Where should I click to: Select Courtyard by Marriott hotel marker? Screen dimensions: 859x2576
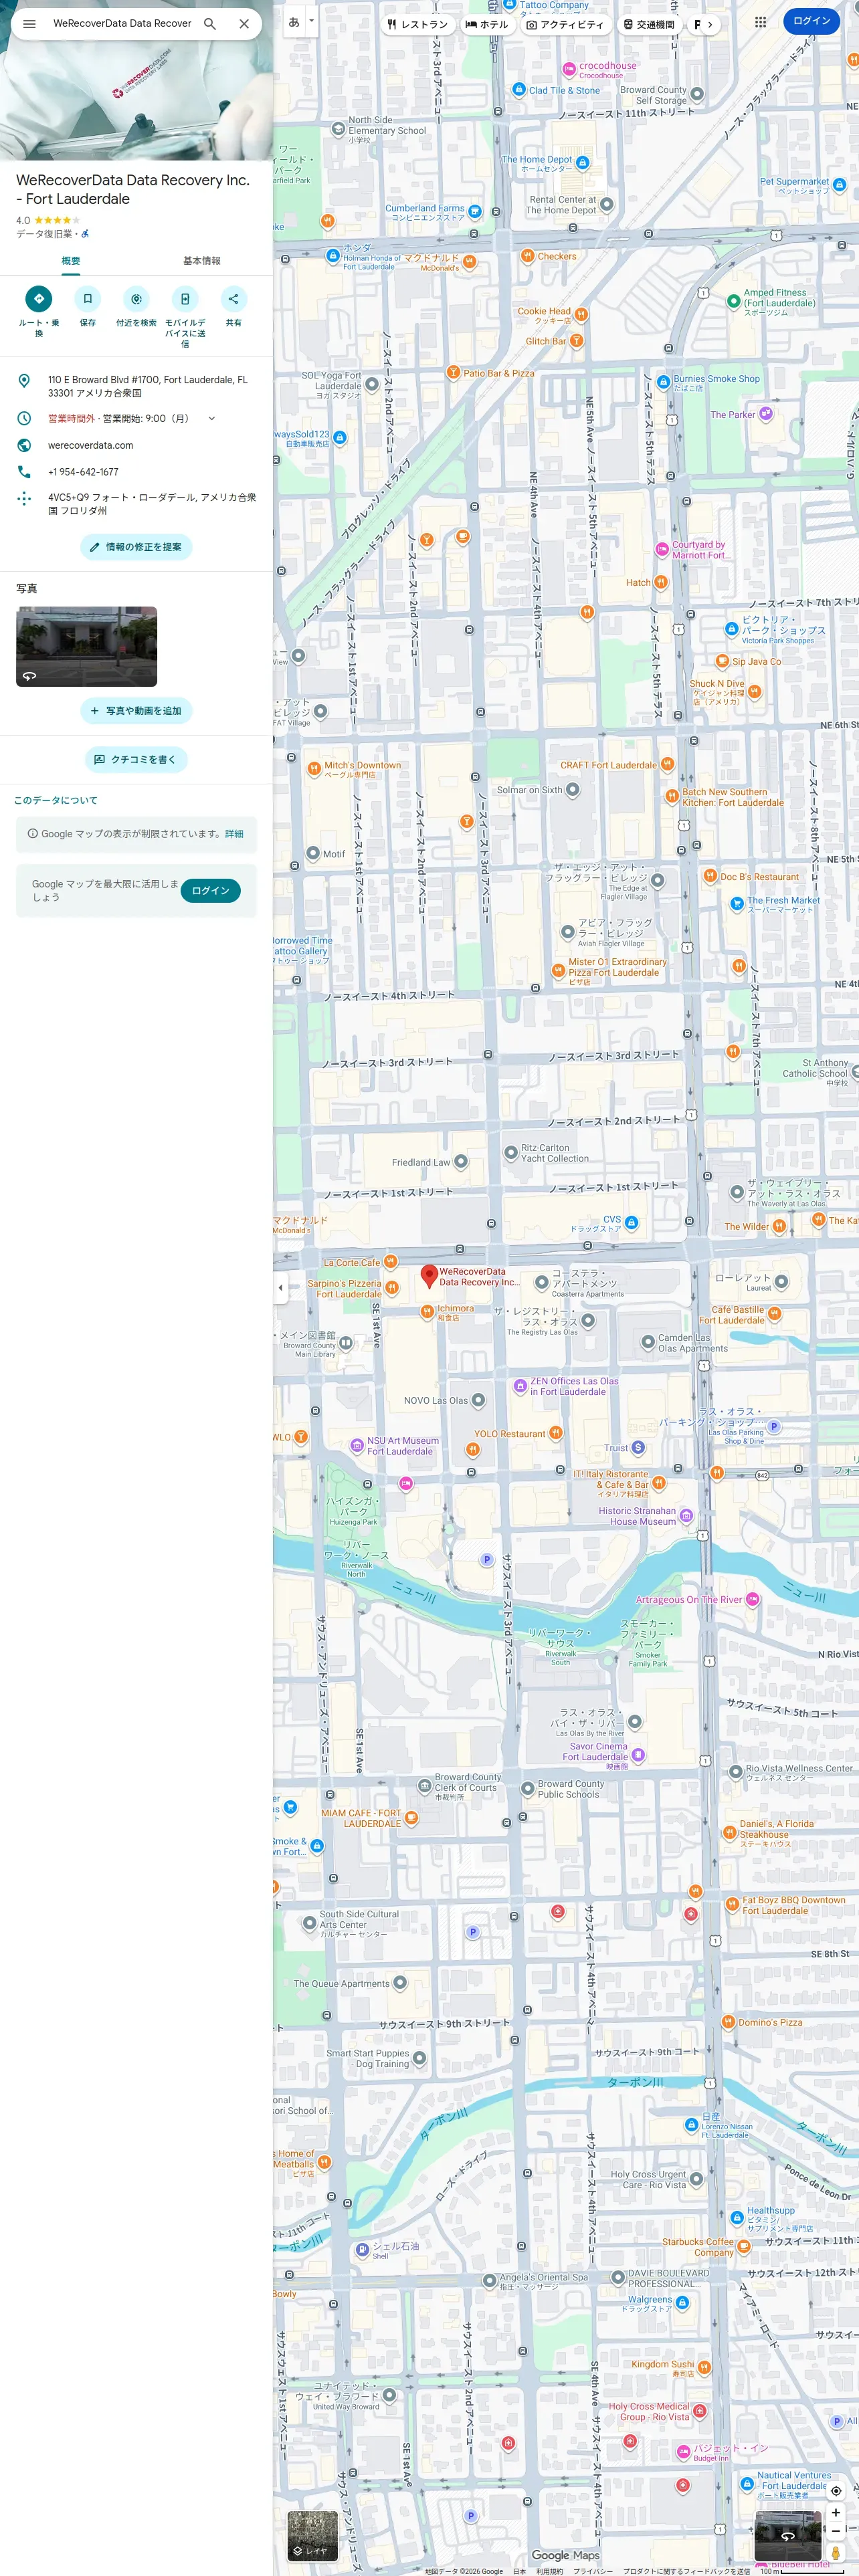click(662, 549)
